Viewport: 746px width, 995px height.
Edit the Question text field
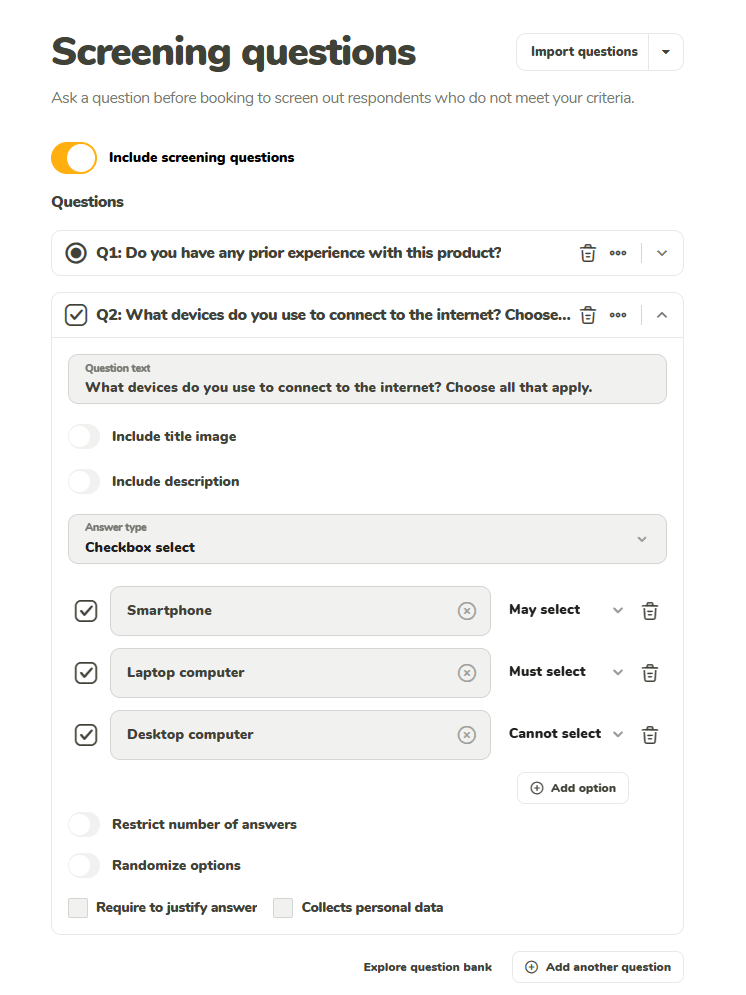(x=367, y=387)
